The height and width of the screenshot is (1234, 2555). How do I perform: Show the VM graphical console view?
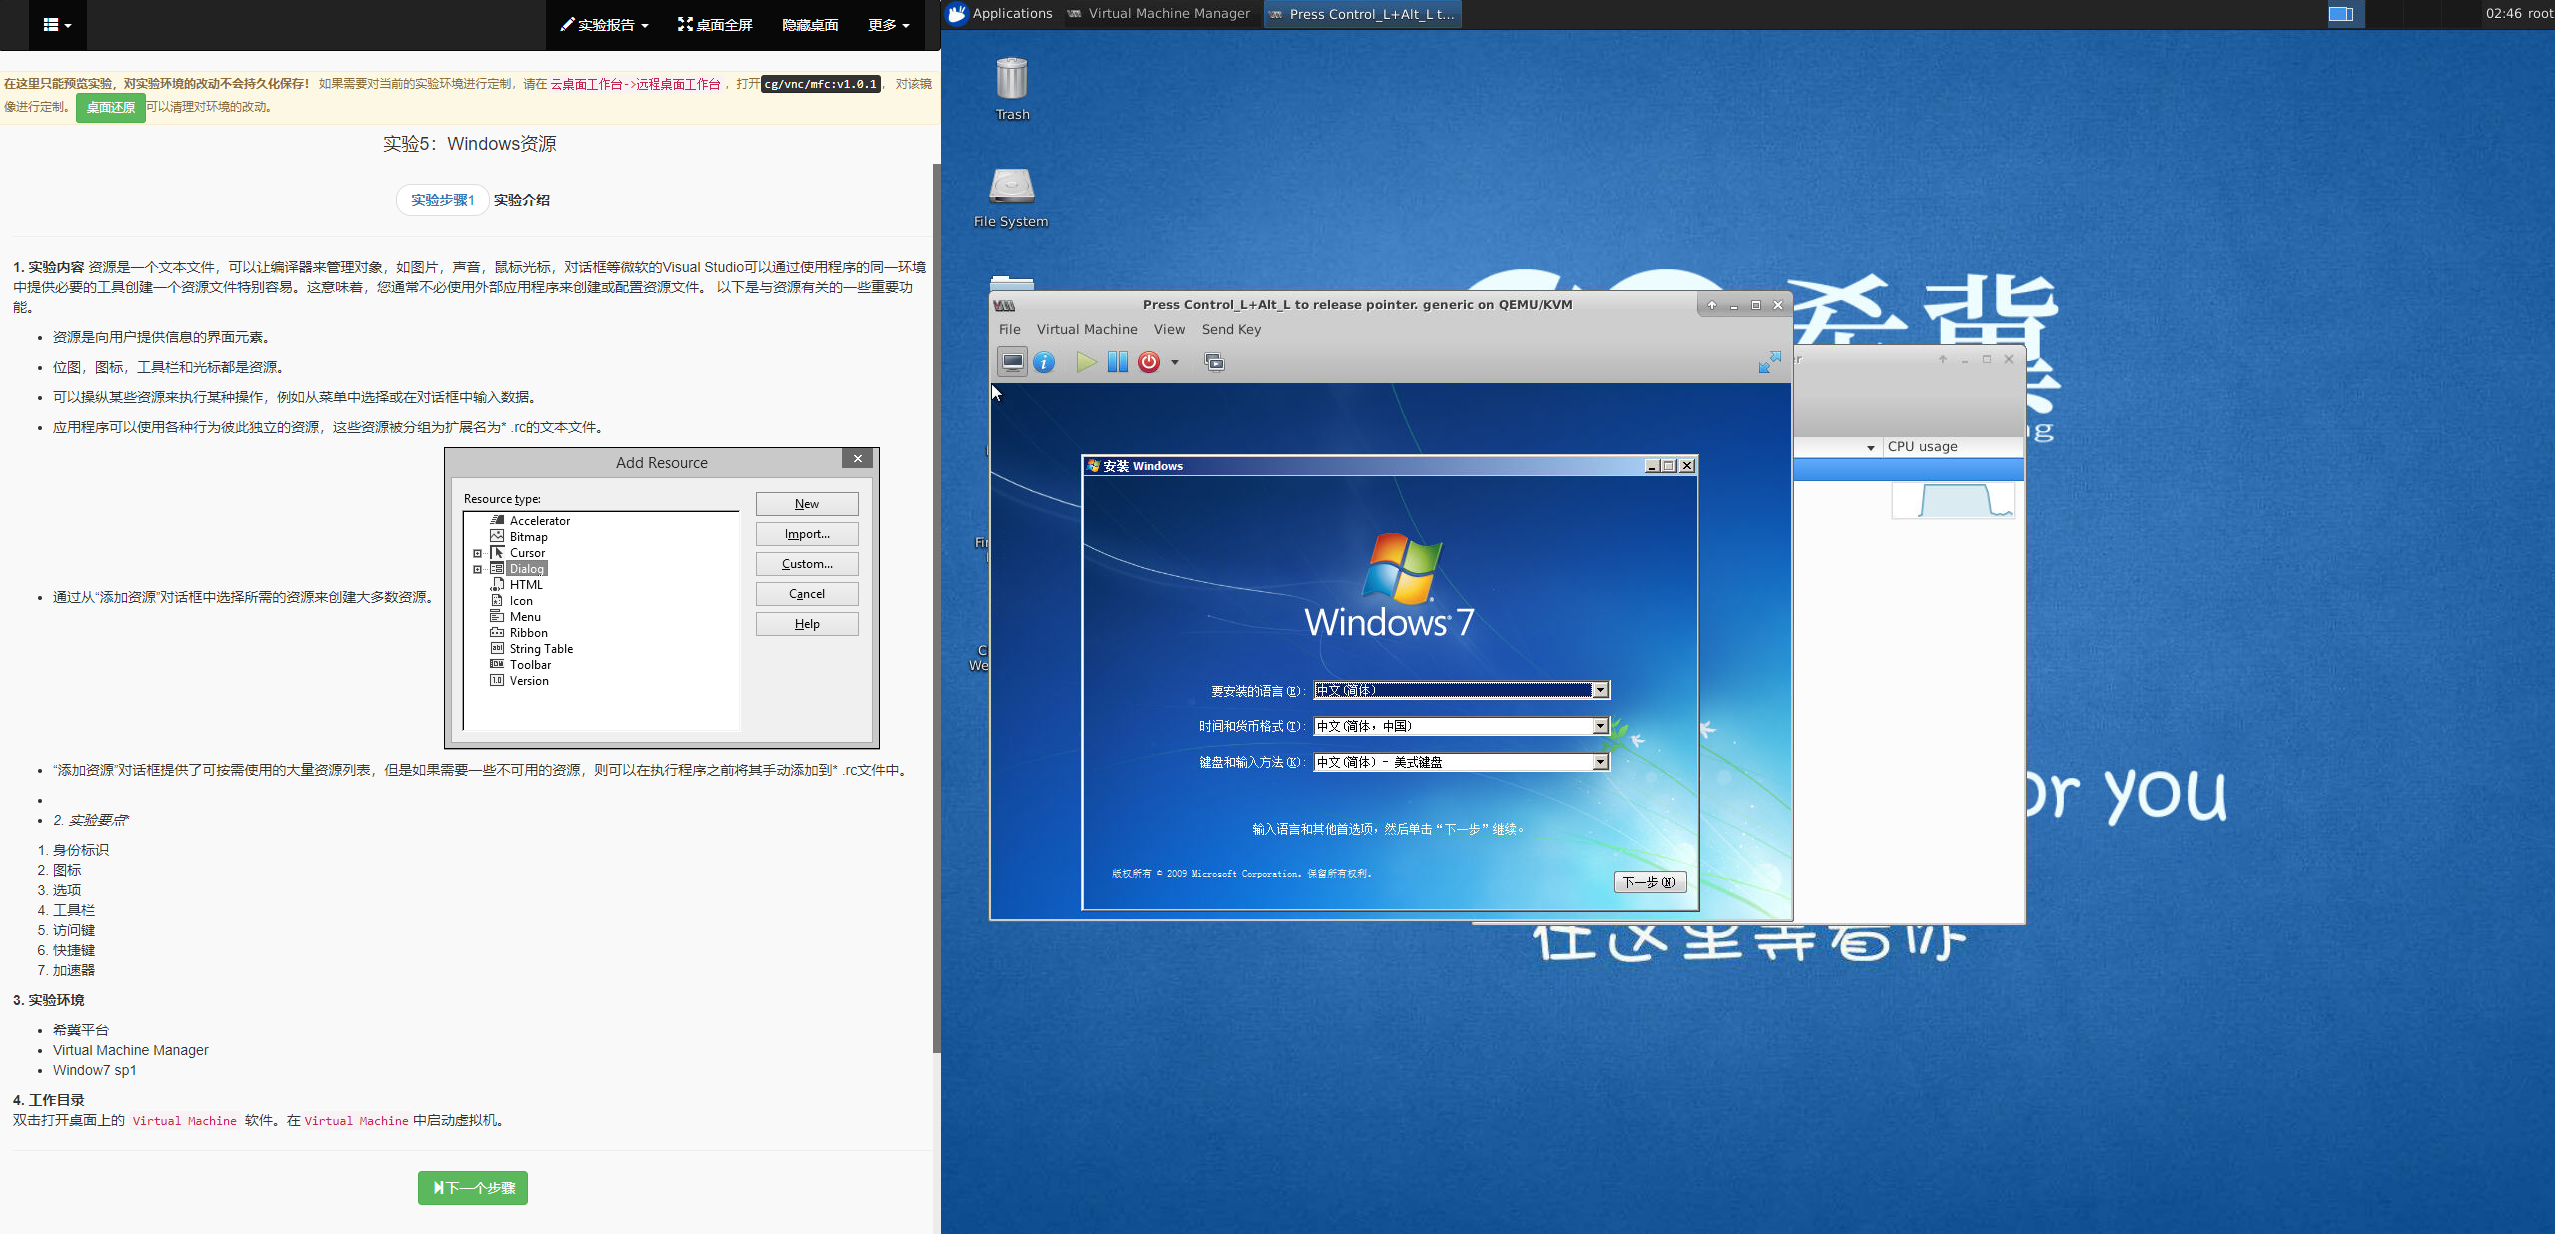1012,362
